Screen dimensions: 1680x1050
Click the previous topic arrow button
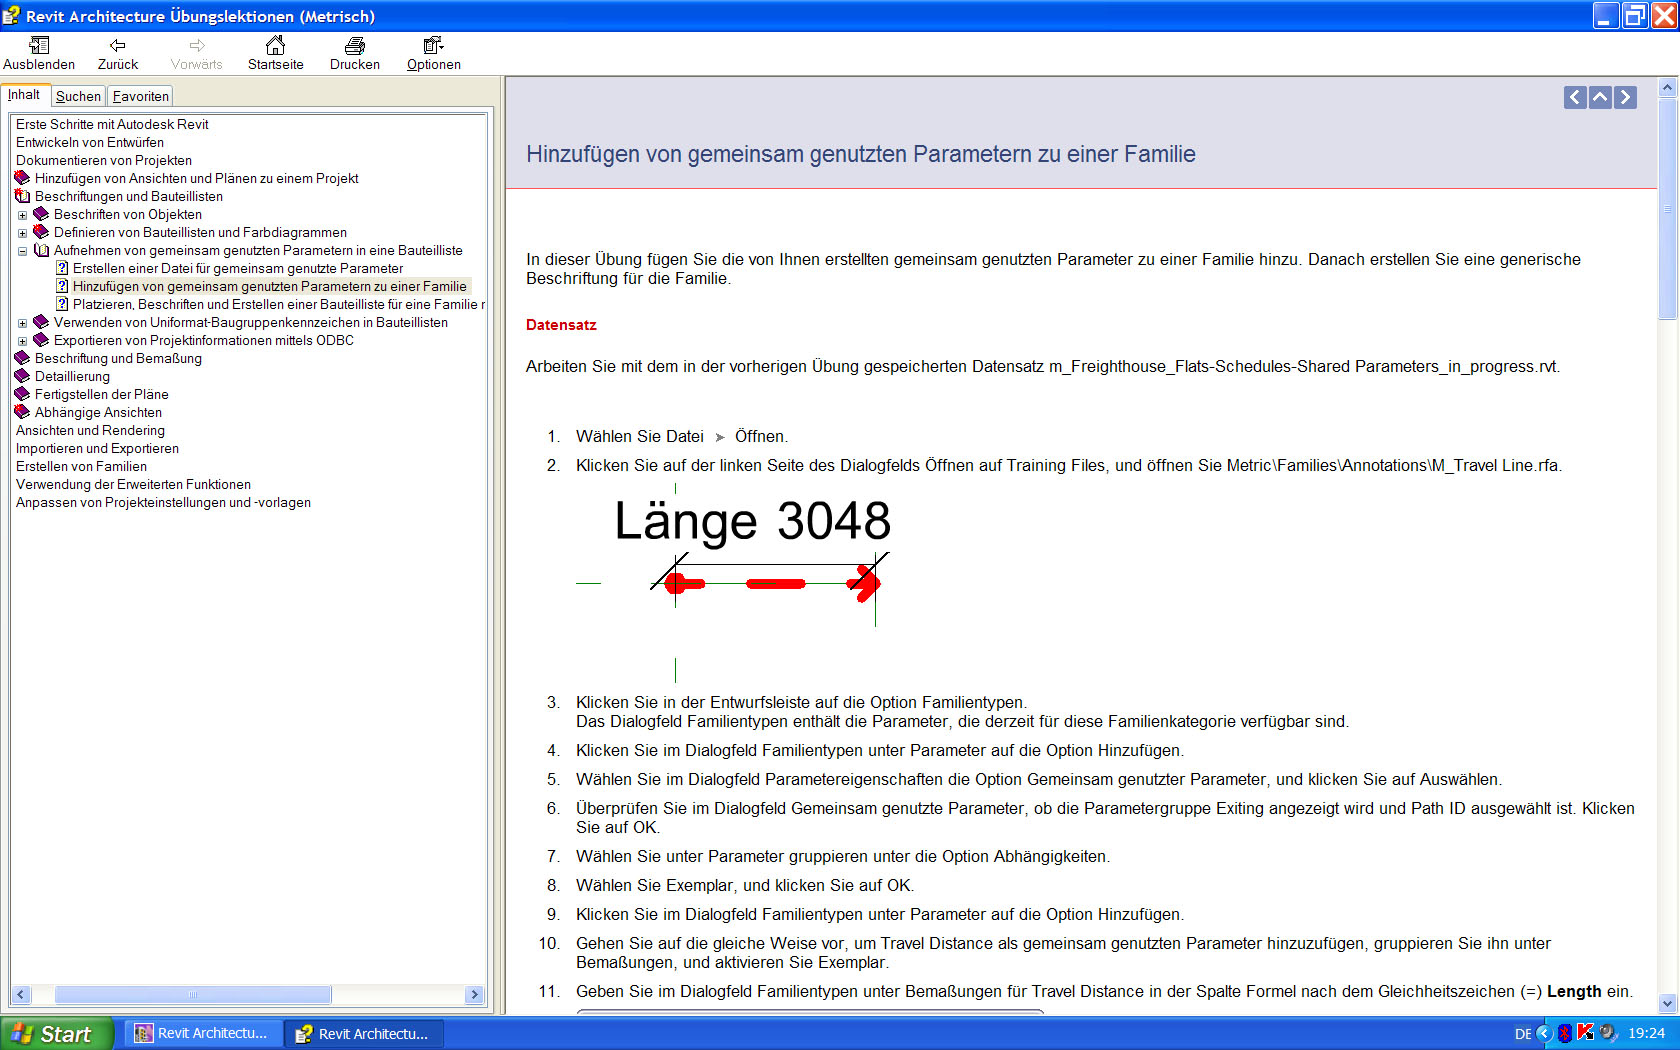1575,97
